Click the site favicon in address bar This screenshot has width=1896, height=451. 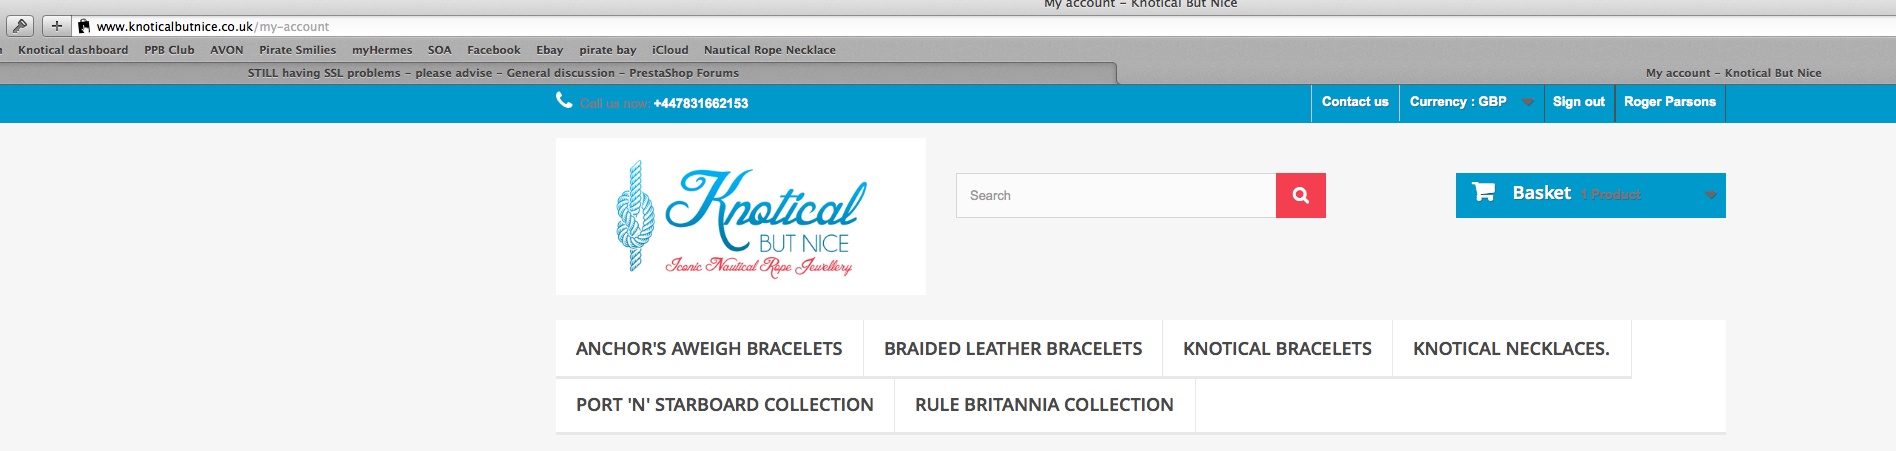pyautogui.click(x=85, y=27)
